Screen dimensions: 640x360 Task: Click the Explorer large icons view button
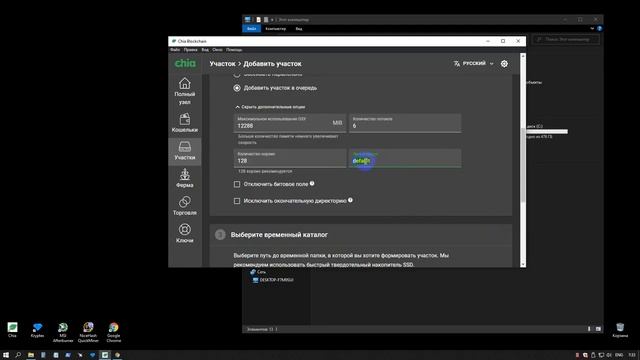tap(598, 329)
